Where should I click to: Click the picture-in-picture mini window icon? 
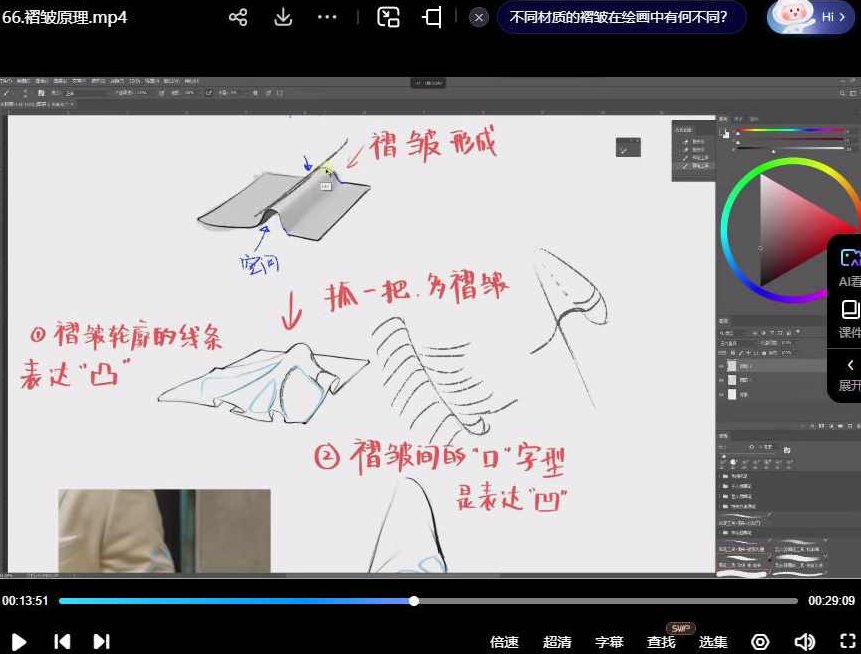(388, 17)
